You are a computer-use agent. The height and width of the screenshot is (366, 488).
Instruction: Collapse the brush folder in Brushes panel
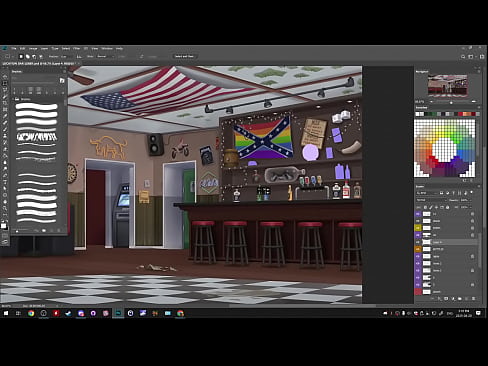click(x=14, y=99)
